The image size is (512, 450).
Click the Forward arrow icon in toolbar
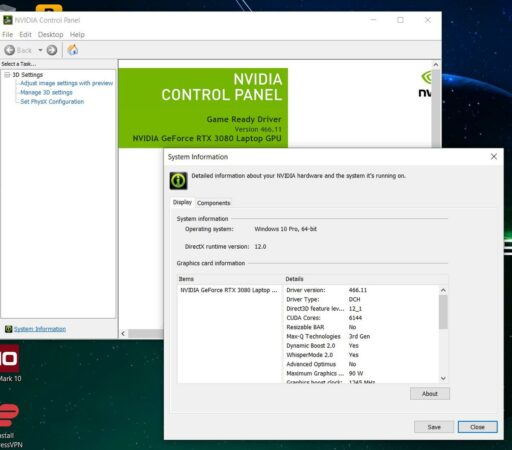pyautogui.click(x=52, y=50)
